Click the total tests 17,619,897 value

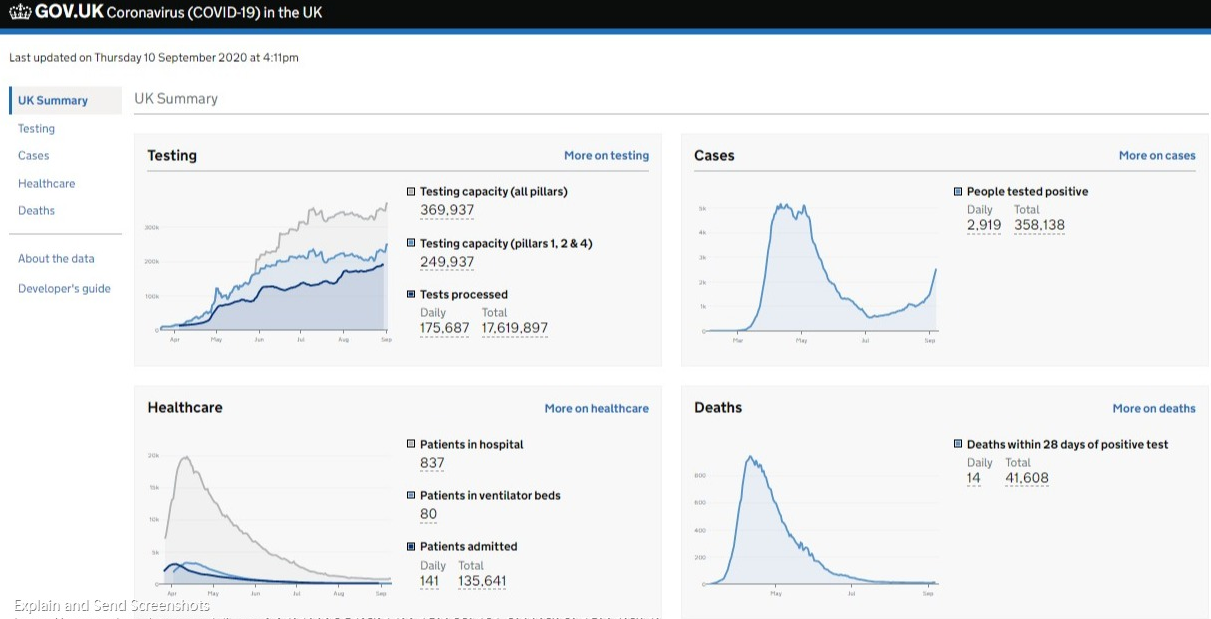pyautogui.click(x=514, y=328)
